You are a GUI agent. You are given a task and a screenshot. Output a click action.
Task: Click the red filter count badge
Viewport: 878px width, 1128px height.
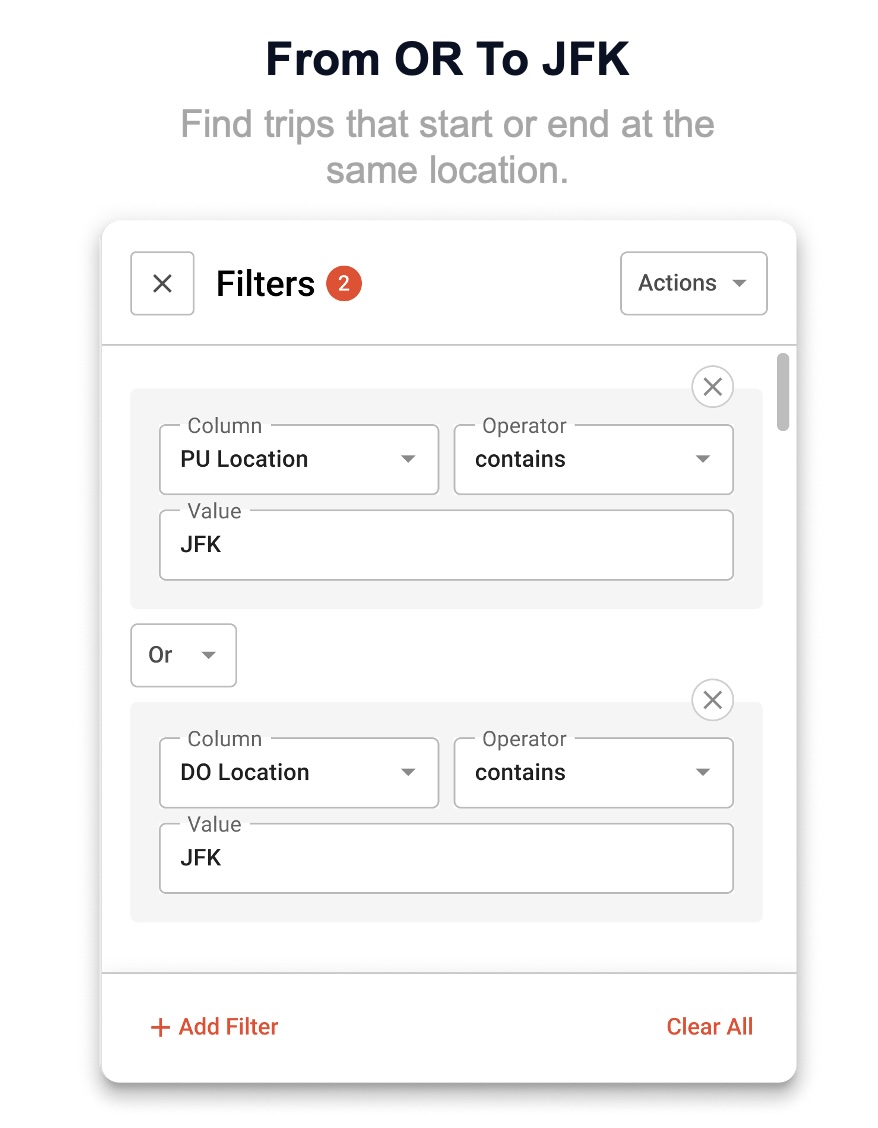click(343, 284)
